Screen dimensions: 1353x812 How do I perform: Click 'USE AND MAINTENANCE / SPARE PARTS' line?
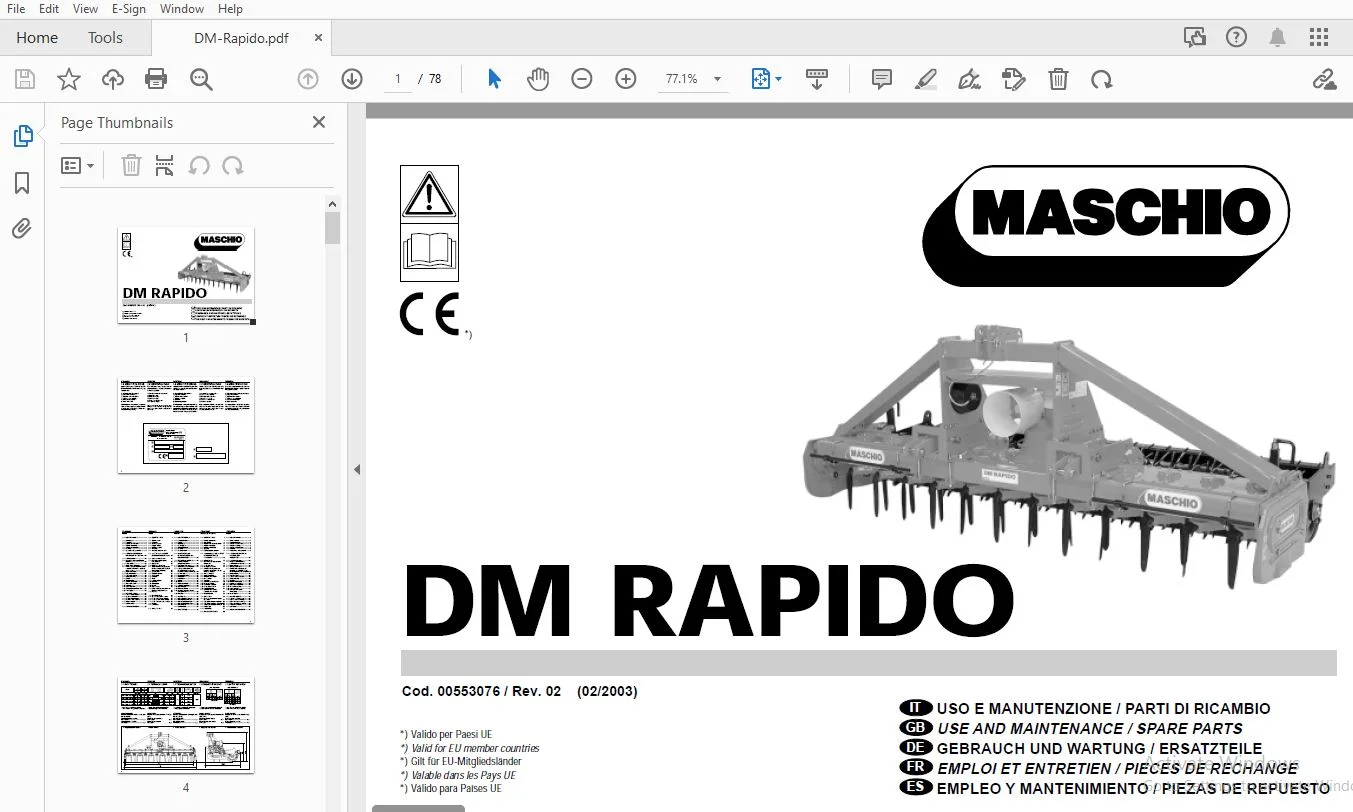[1090, 728]
